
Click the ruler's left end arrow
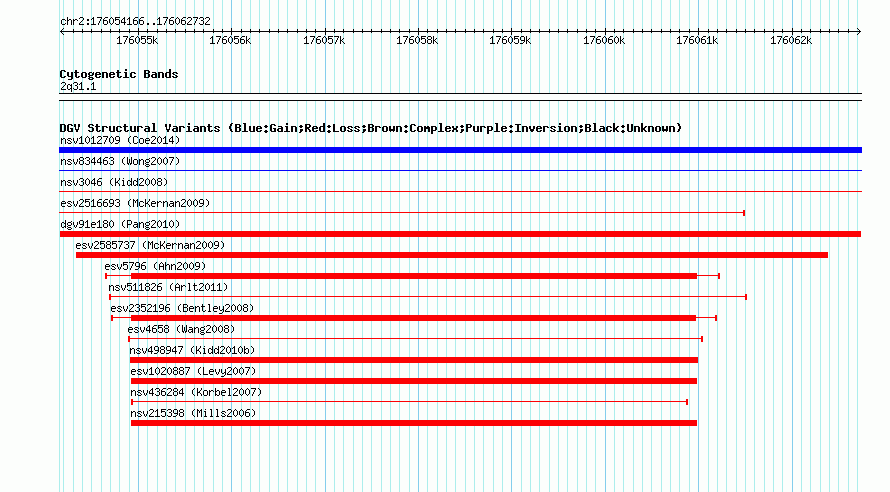coord(62,31)
